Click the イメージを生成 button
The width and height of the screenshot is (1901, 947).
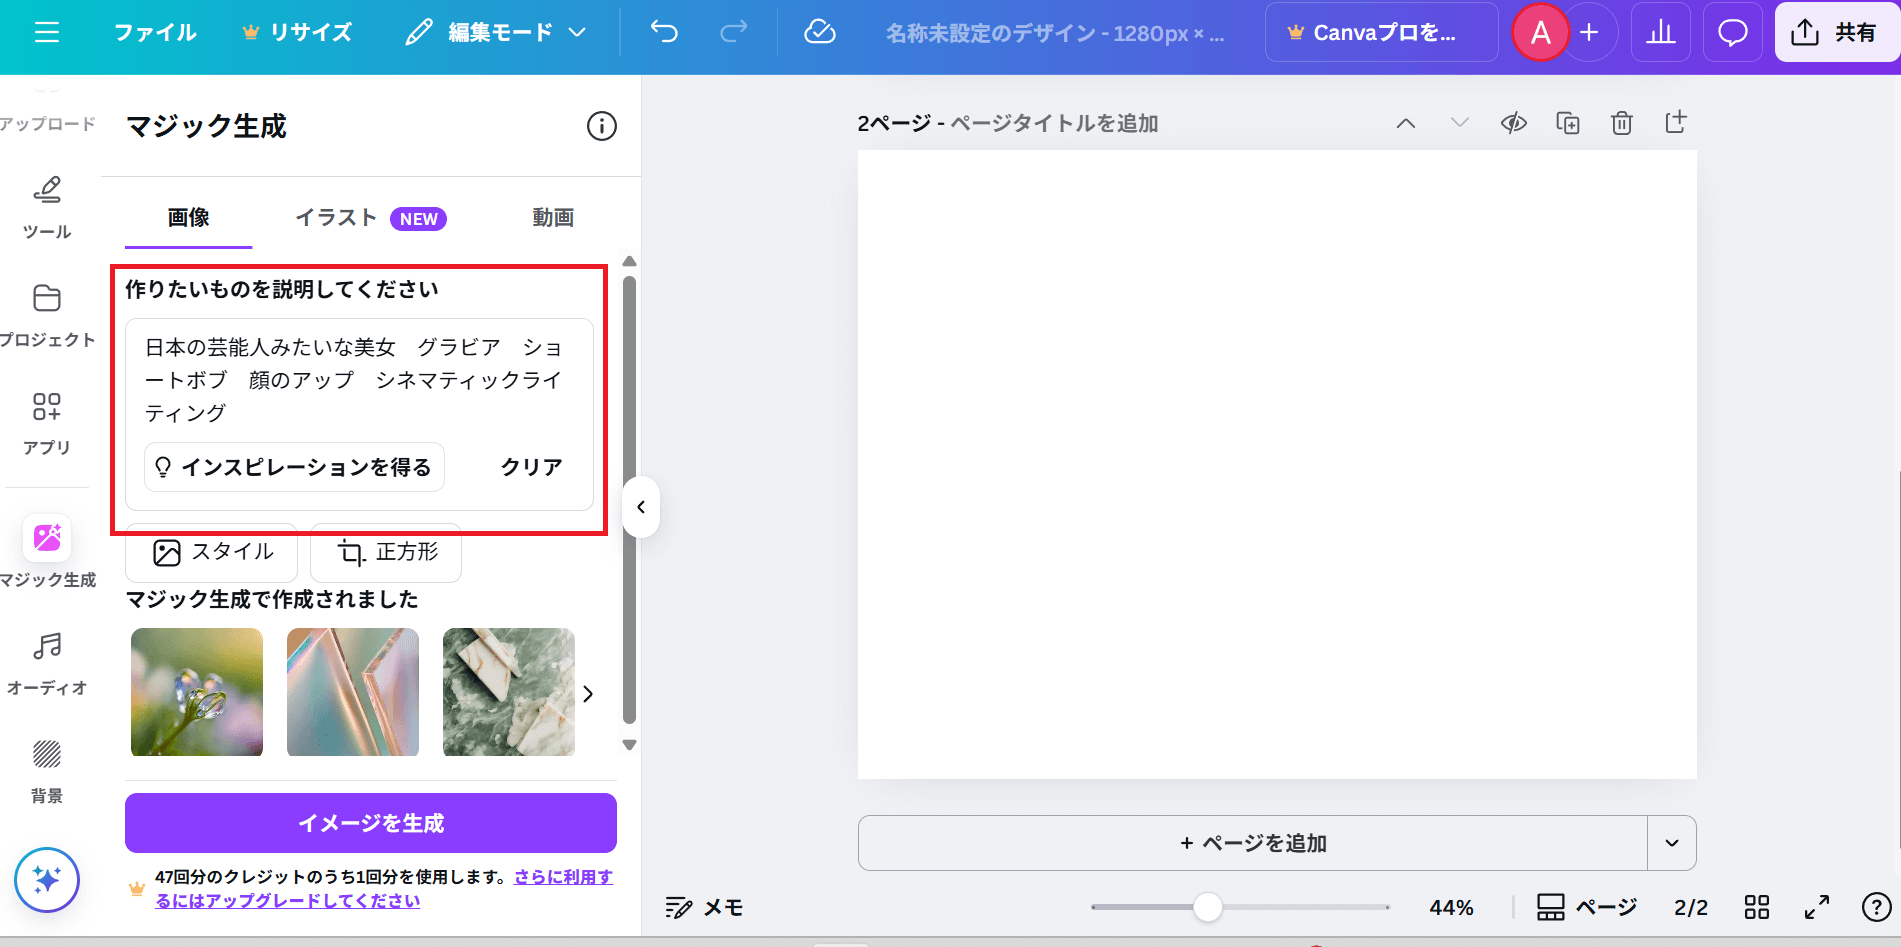click(x=370, y=823)
